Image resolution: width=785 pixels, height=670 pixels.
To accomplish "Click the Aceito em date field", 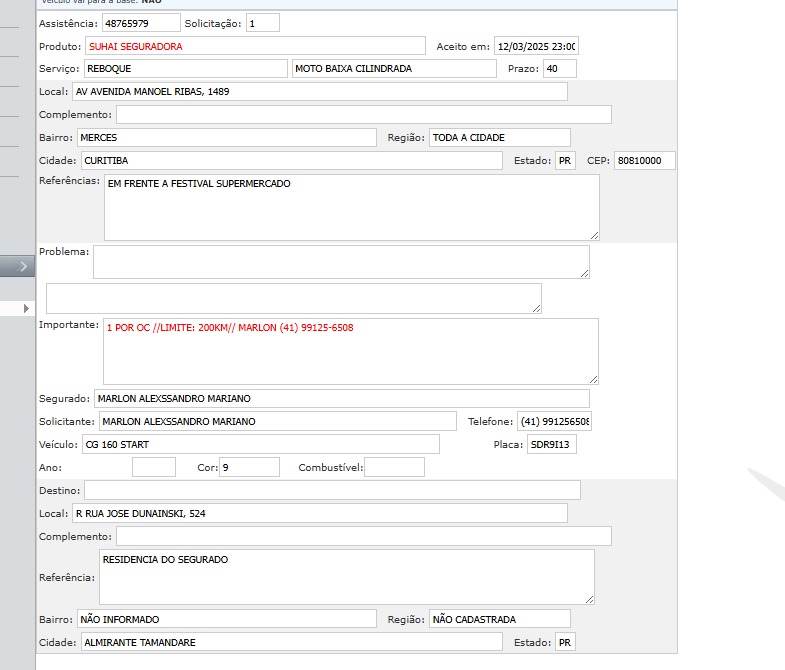I will (x=536, y=46).
